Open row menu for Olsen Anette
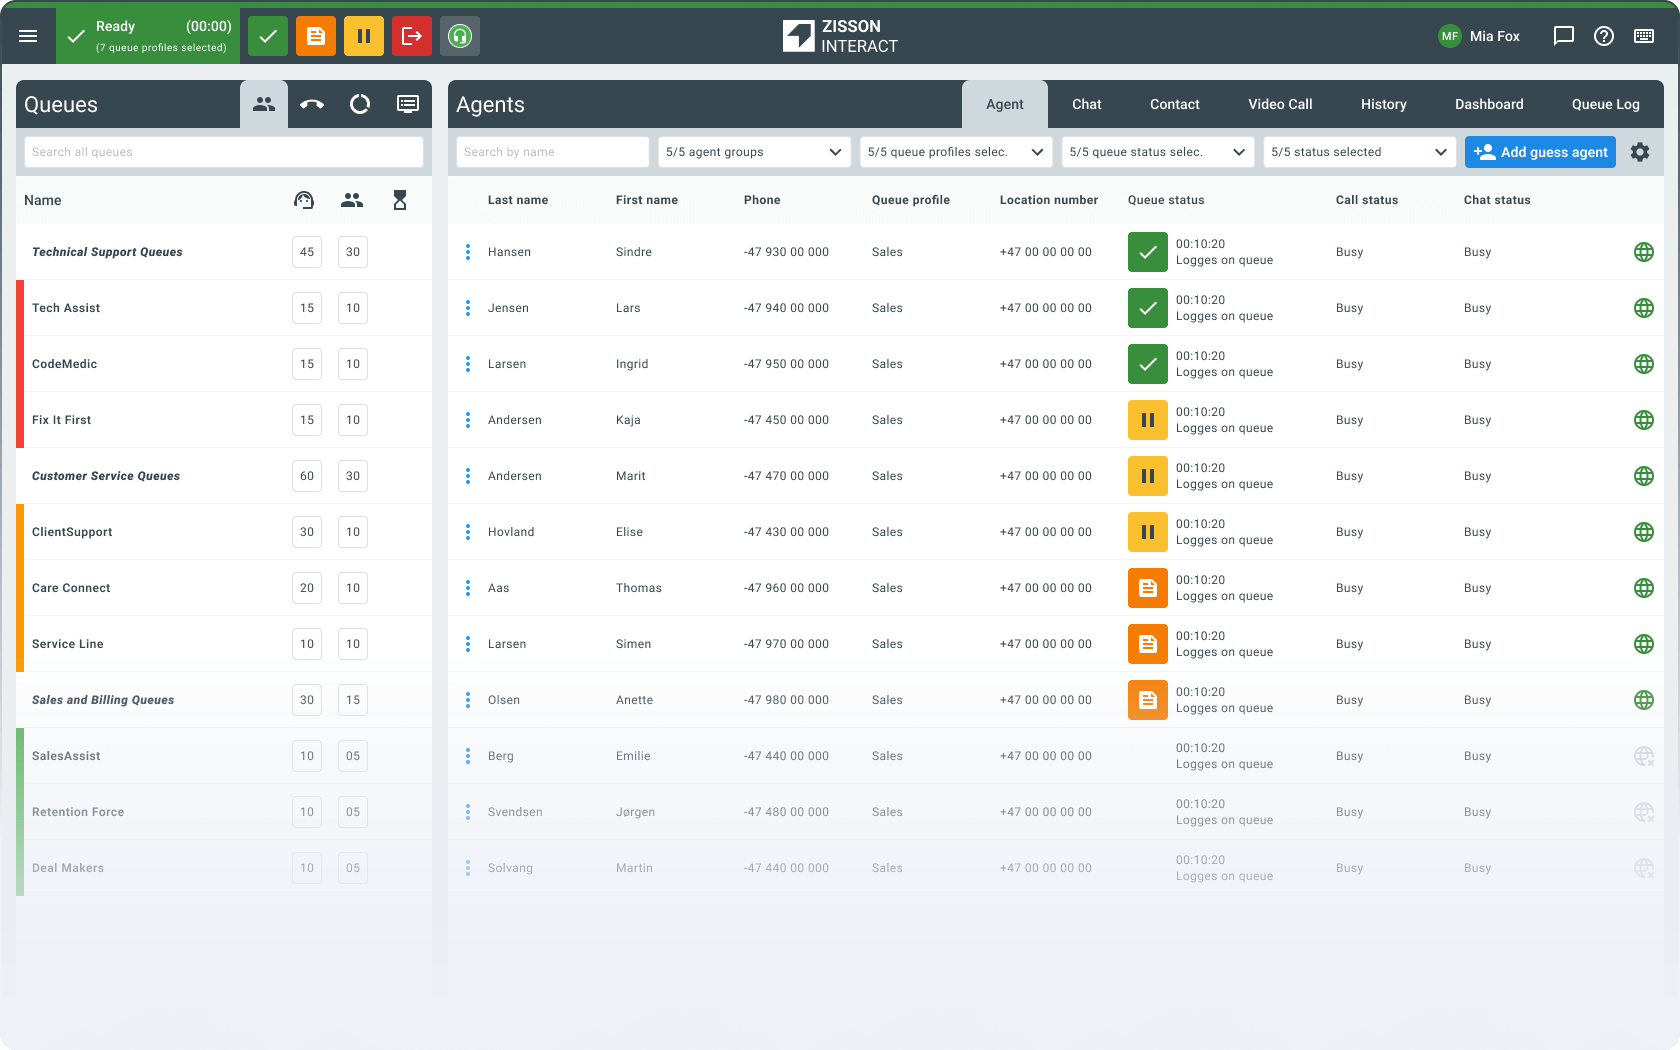Screen dimensions: 1680x1050 (x=468, y=700)
